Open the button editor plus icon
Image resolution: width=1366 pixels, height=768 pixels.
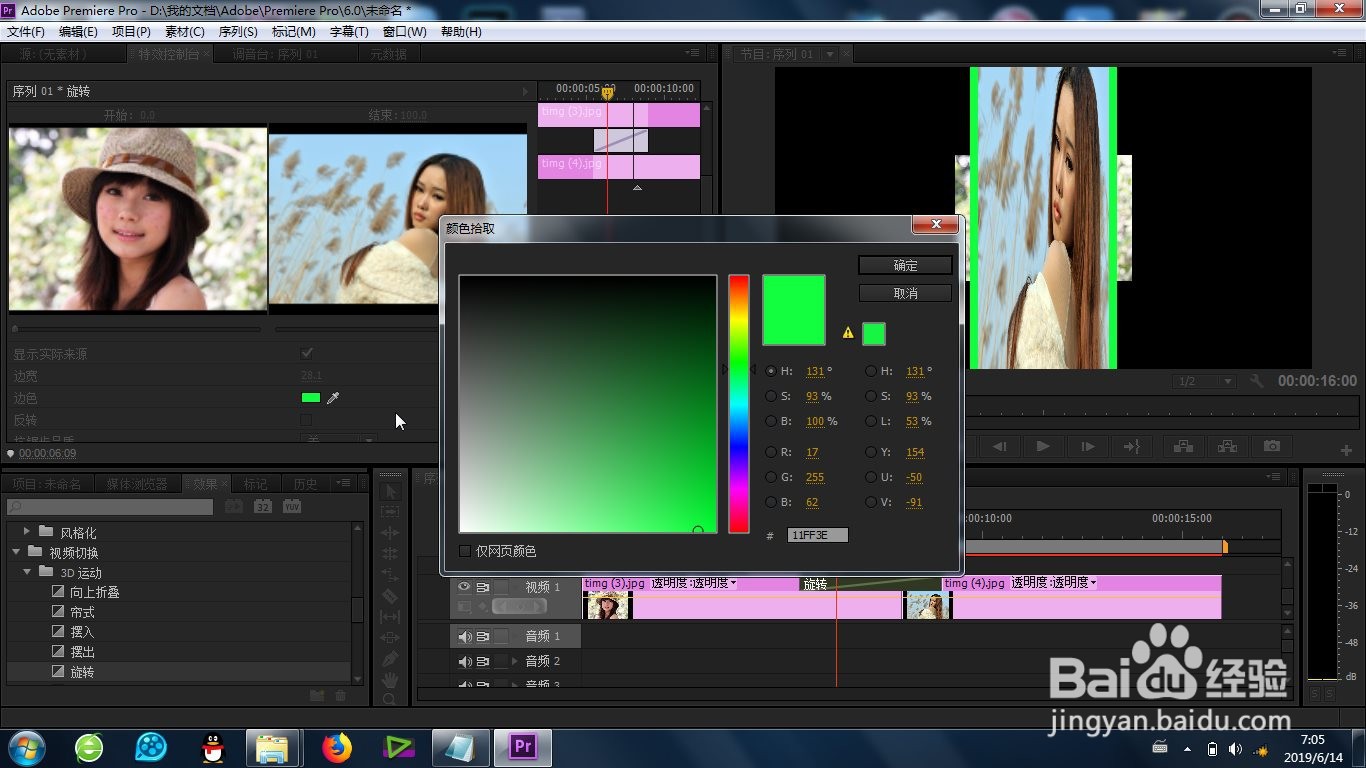pos(1346,450)
